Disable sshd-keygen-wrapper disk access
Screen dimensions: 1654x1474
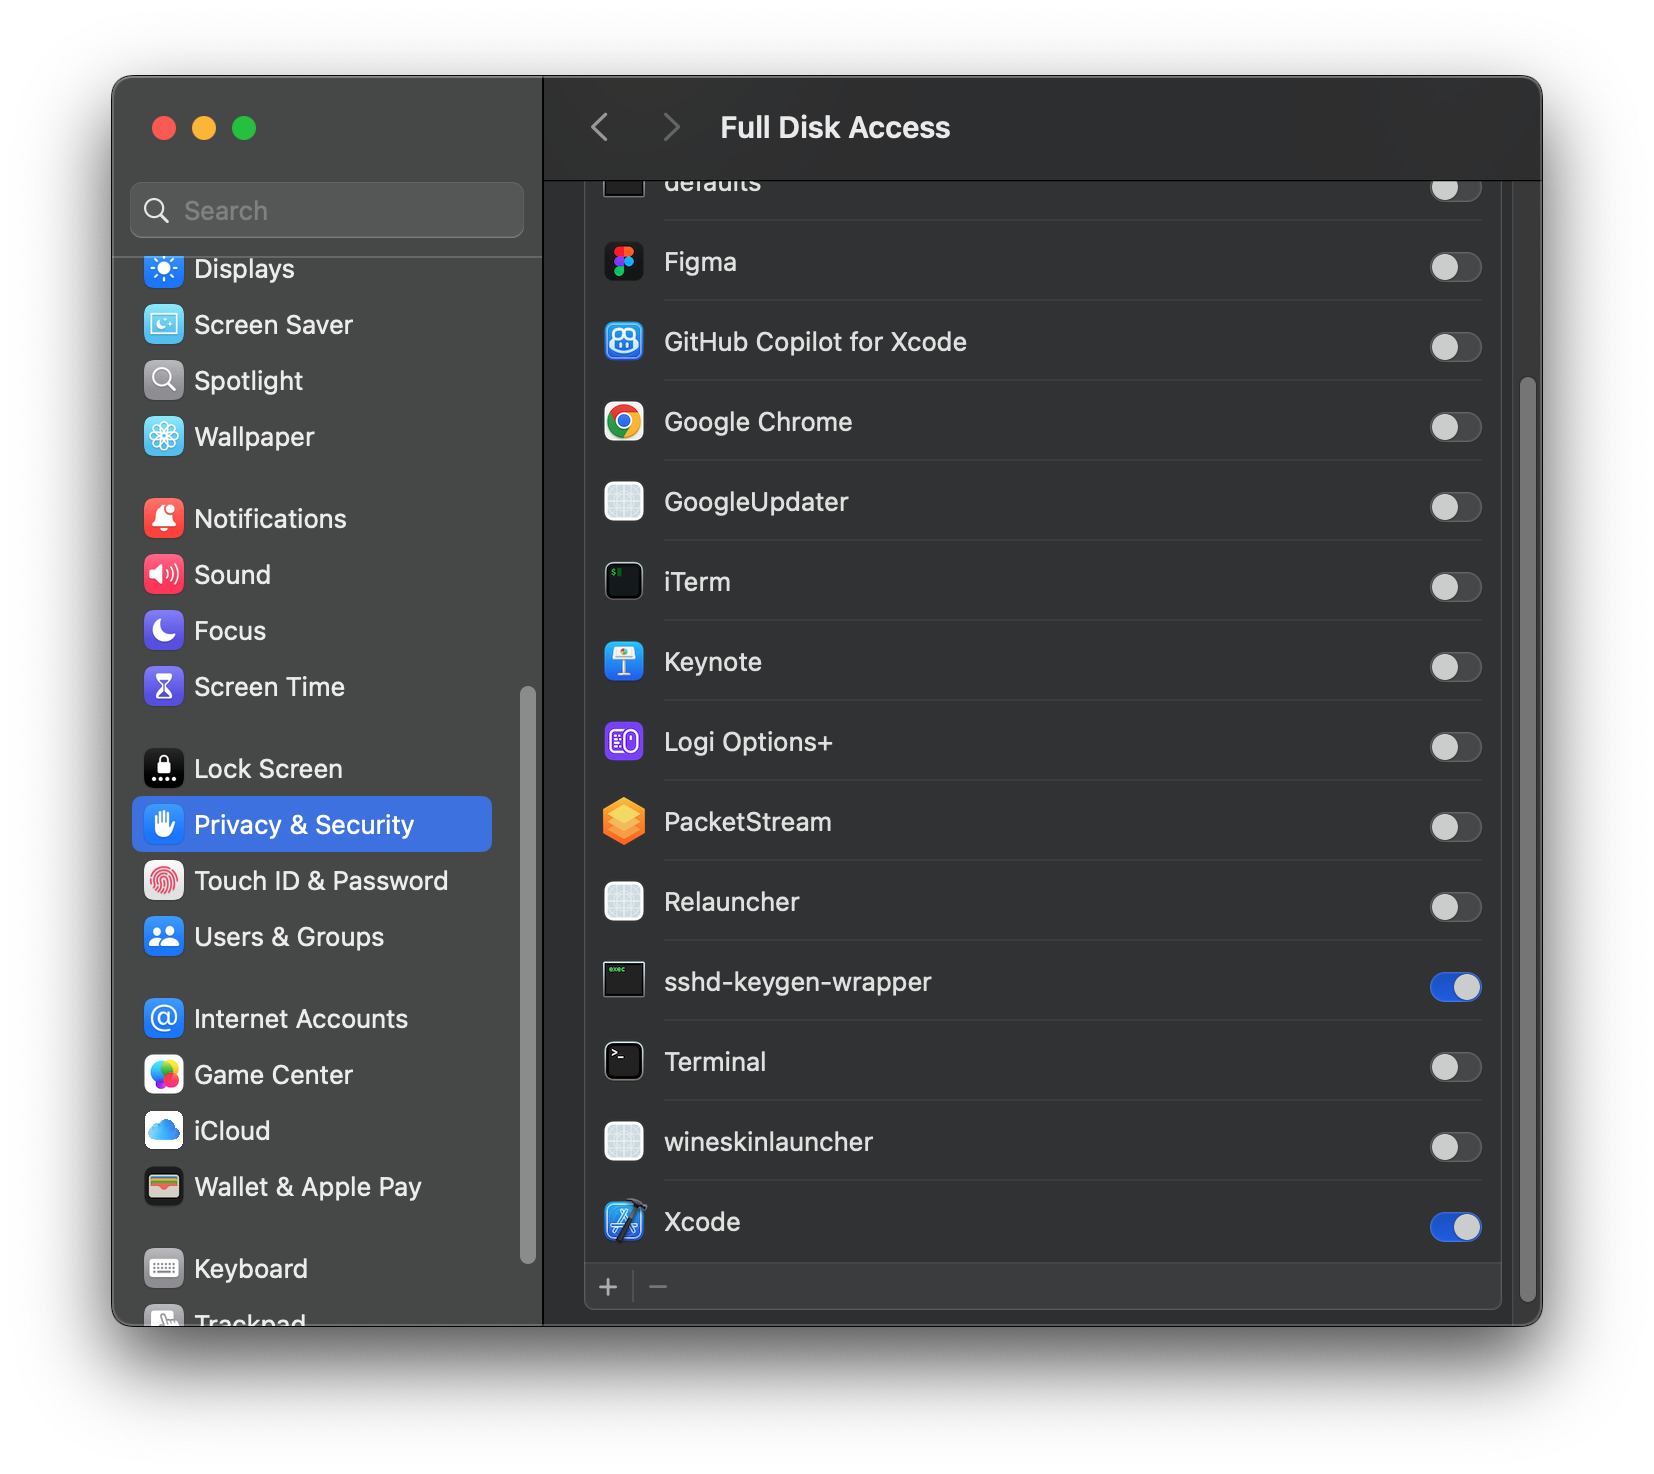(x=1455, y=987)
